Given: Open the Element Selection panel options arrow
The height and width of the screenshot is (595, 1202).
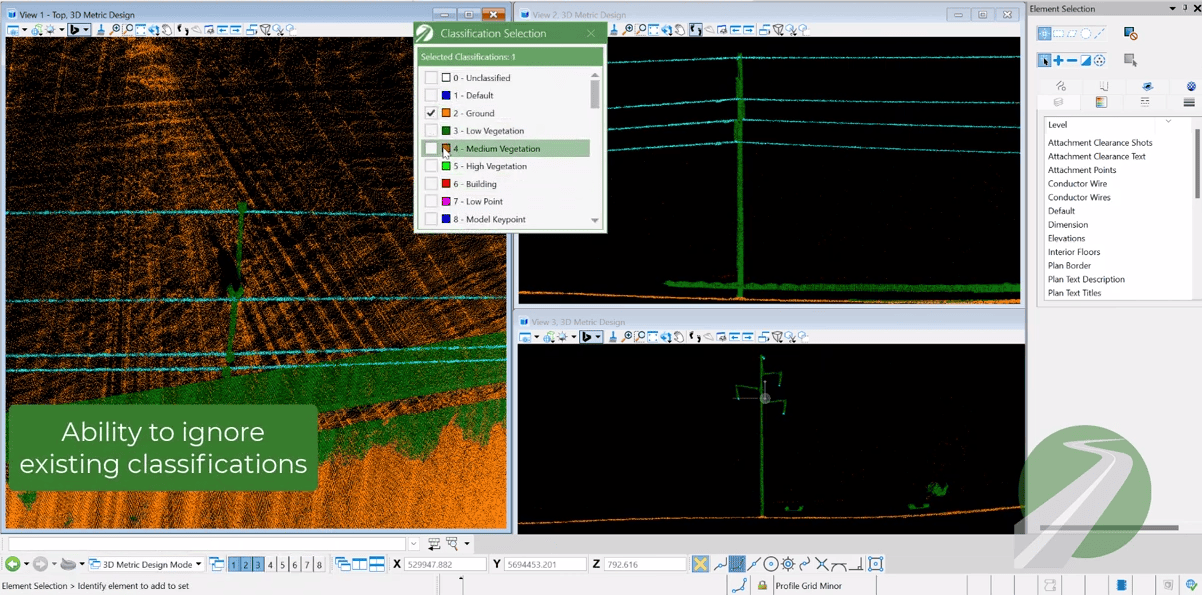Looking at the screenshot, I should [x=1172, y=9].
